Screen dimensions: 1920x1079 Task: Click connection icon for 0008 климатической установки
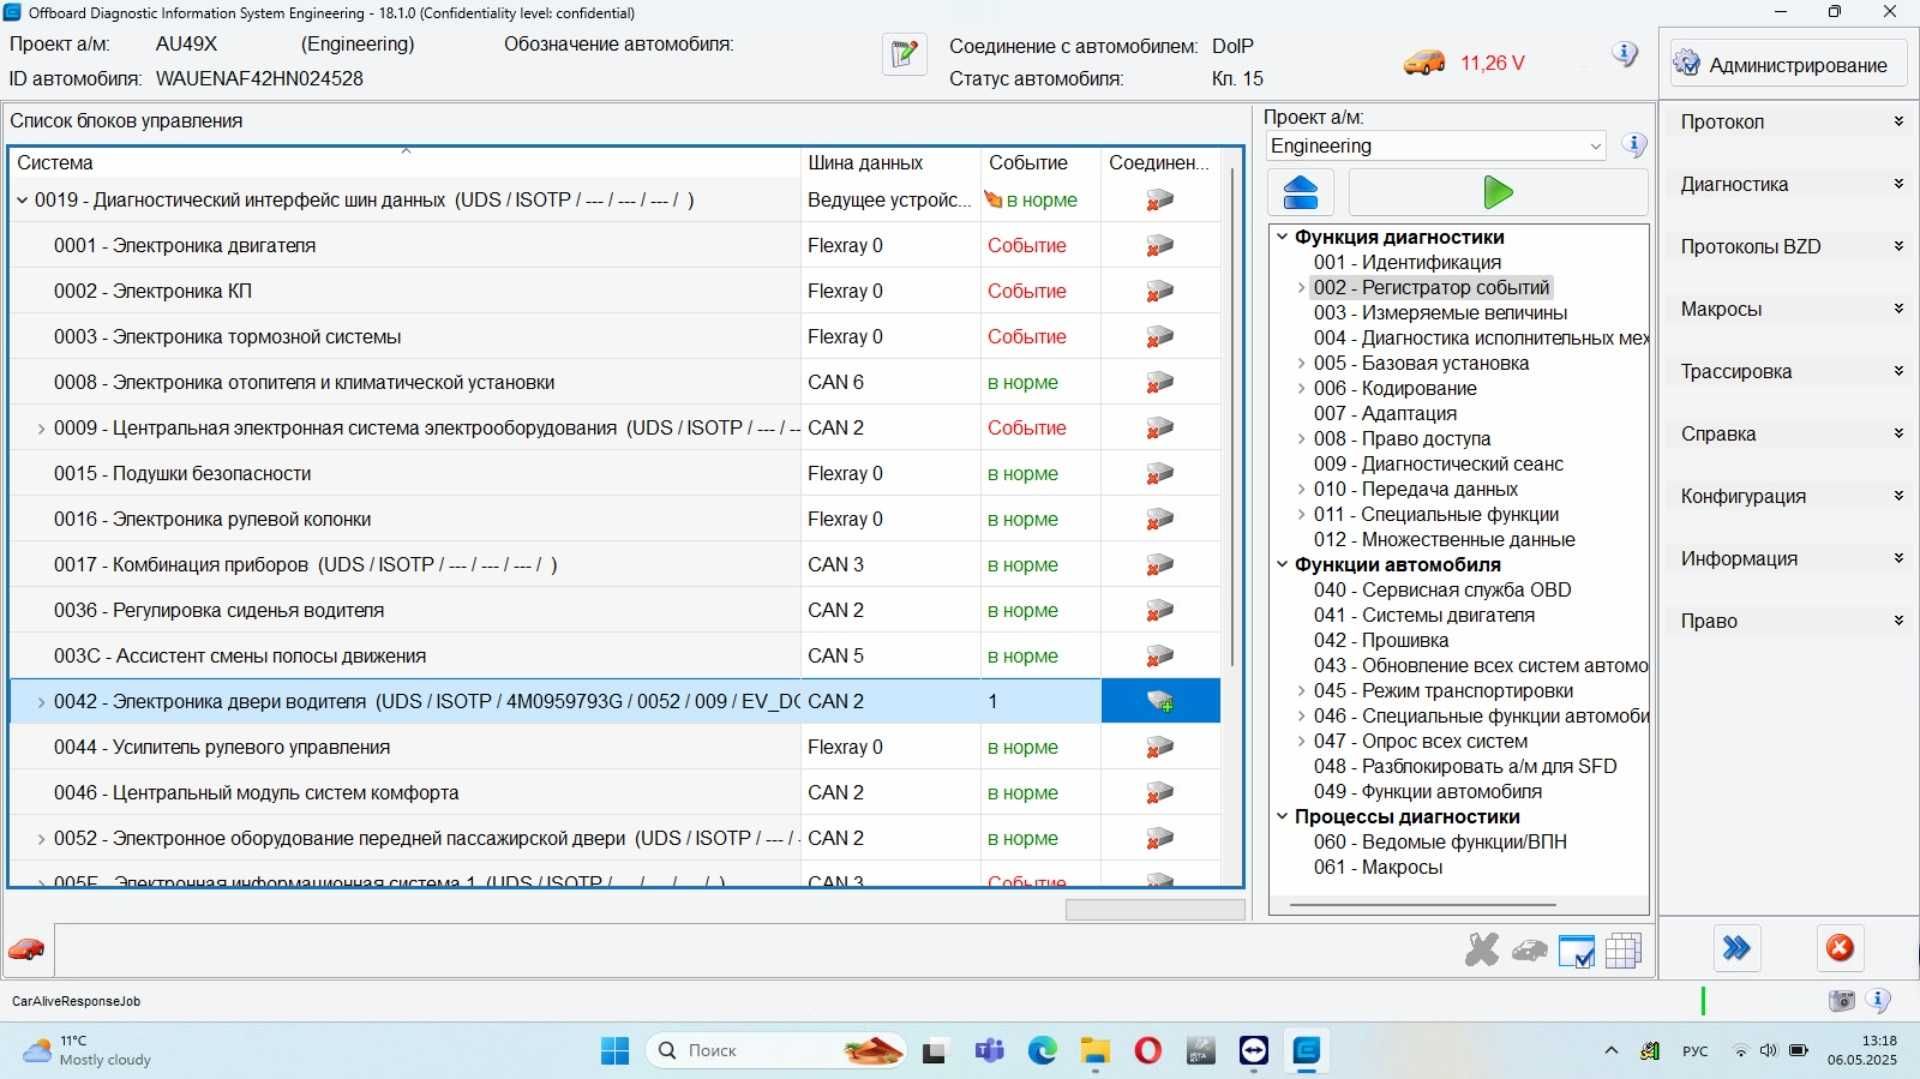[x=1160, y=383]
